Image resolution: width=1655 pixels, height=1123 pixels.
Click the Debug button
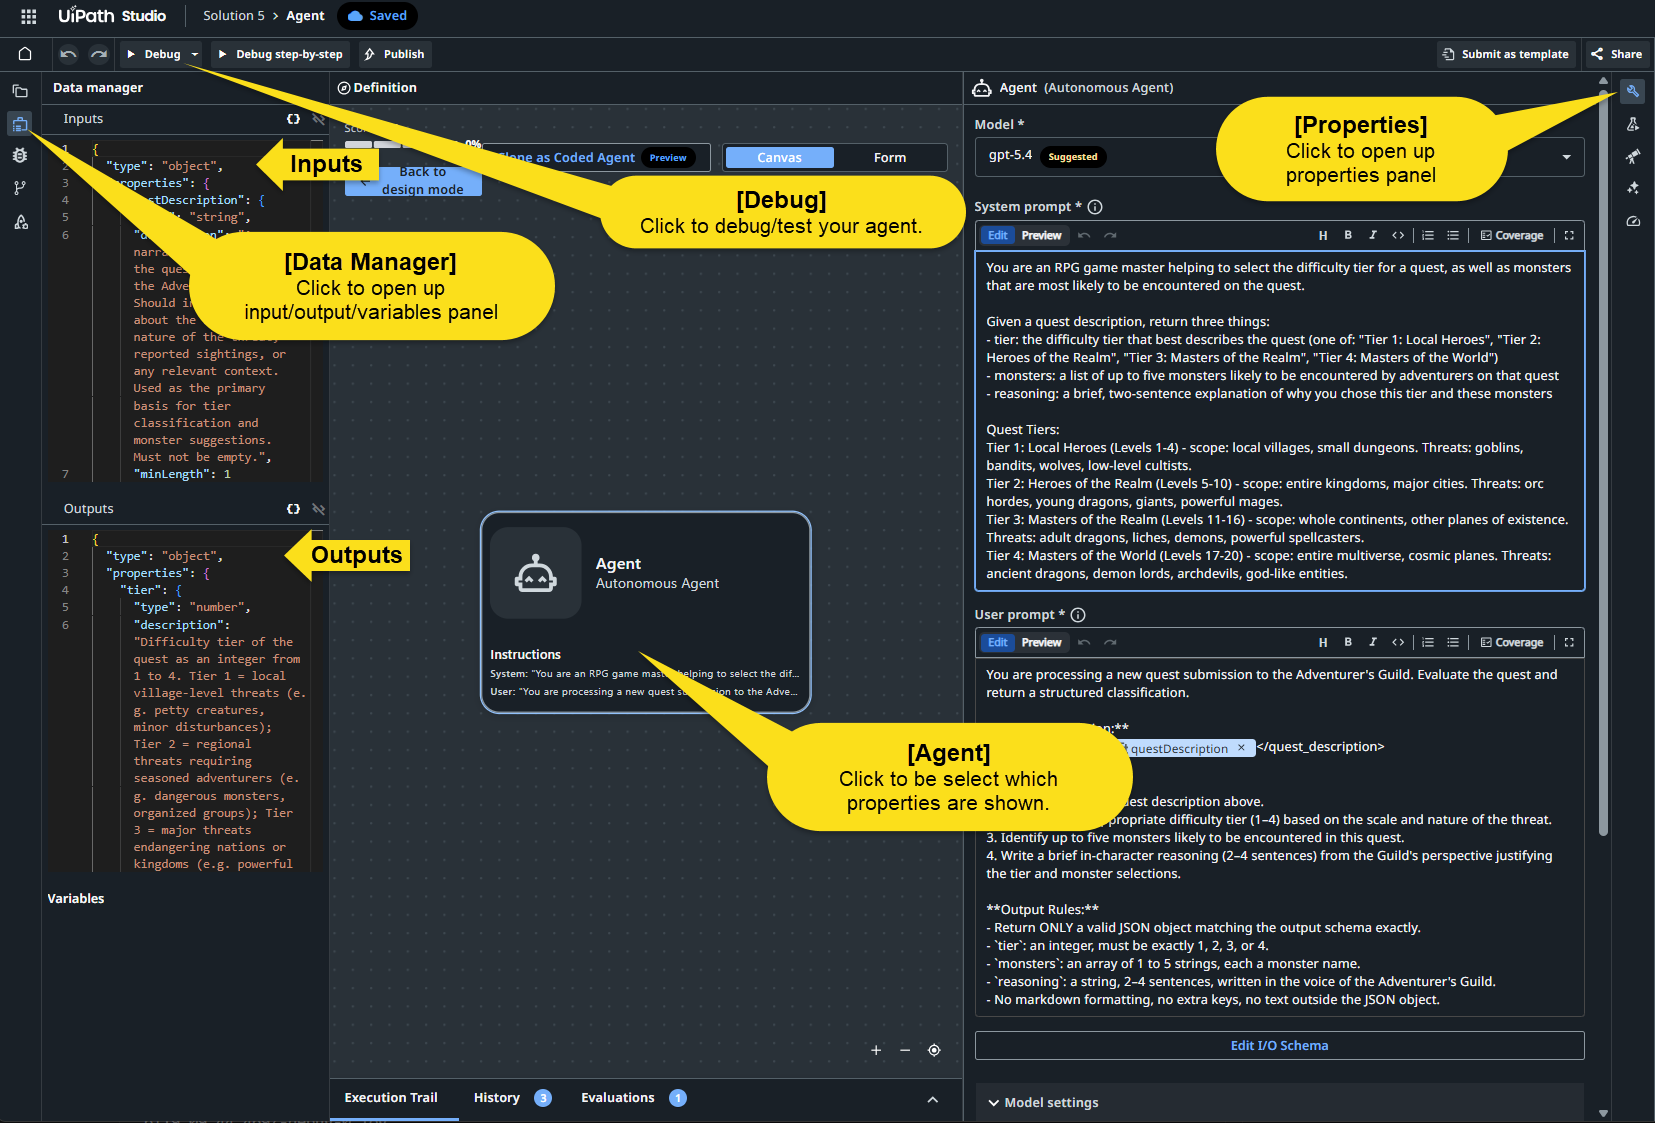[x=154, y=54]
